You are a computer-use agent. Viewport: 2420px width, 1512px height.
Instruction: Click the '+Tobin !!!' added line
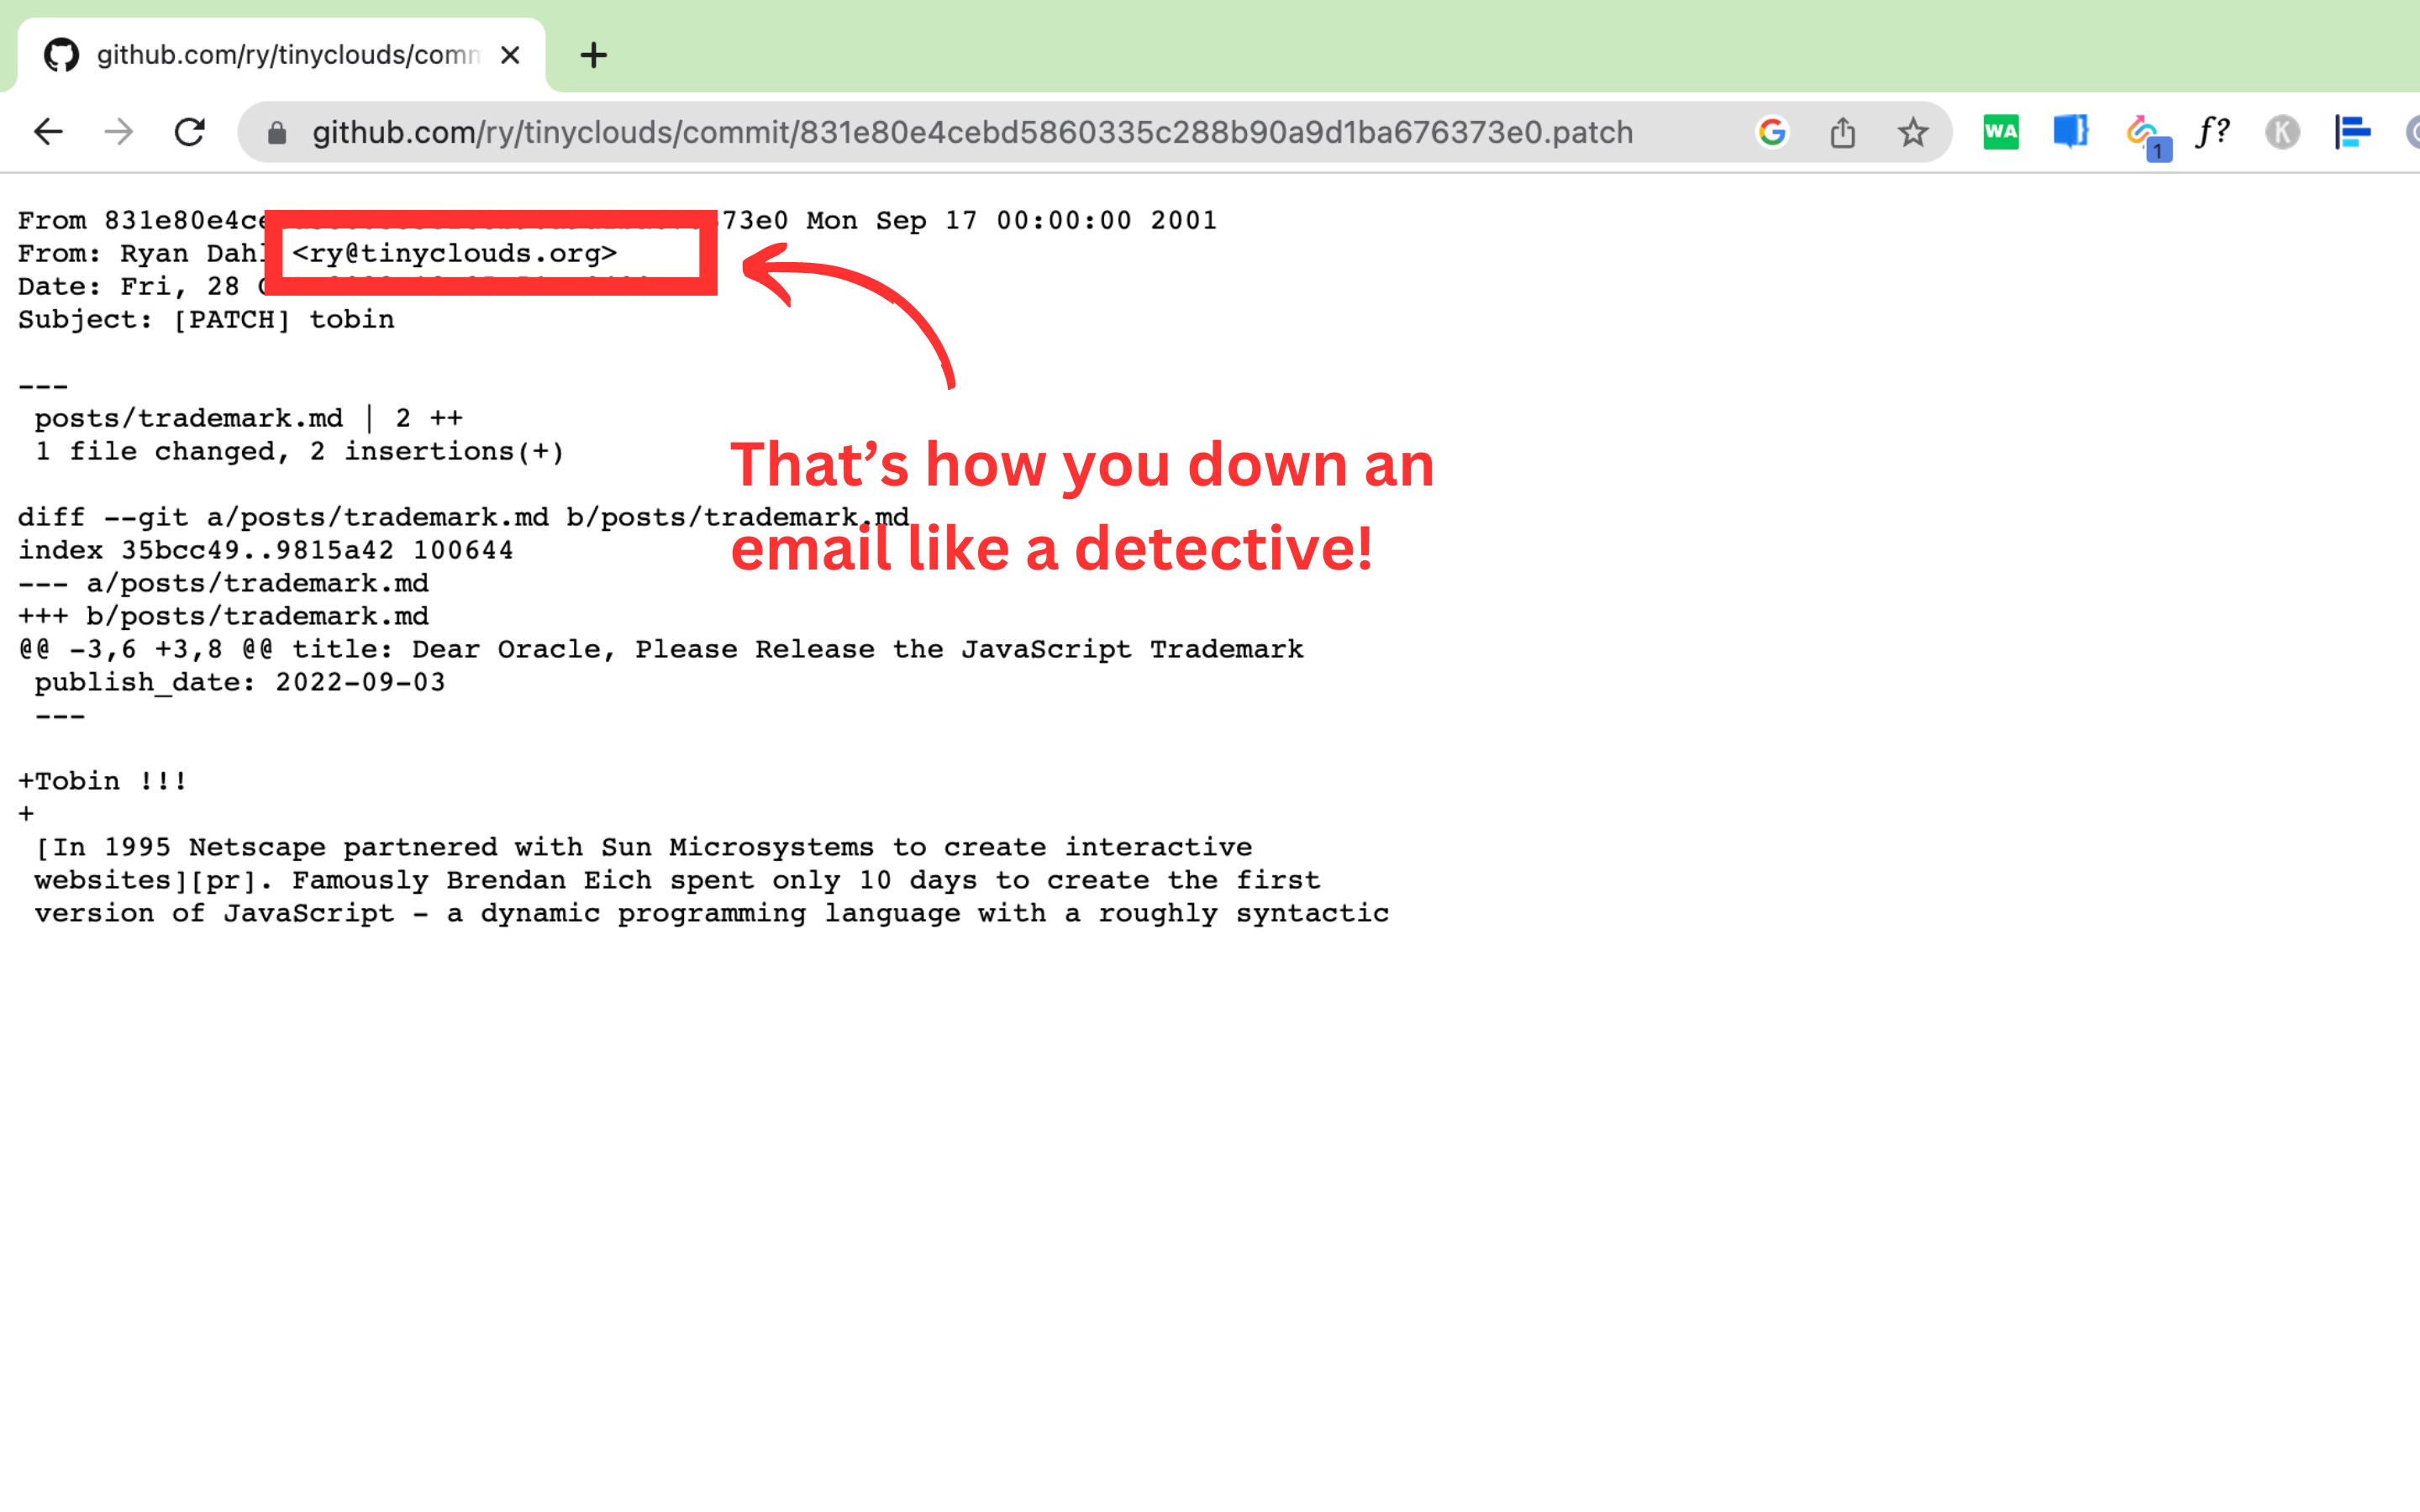102,781
